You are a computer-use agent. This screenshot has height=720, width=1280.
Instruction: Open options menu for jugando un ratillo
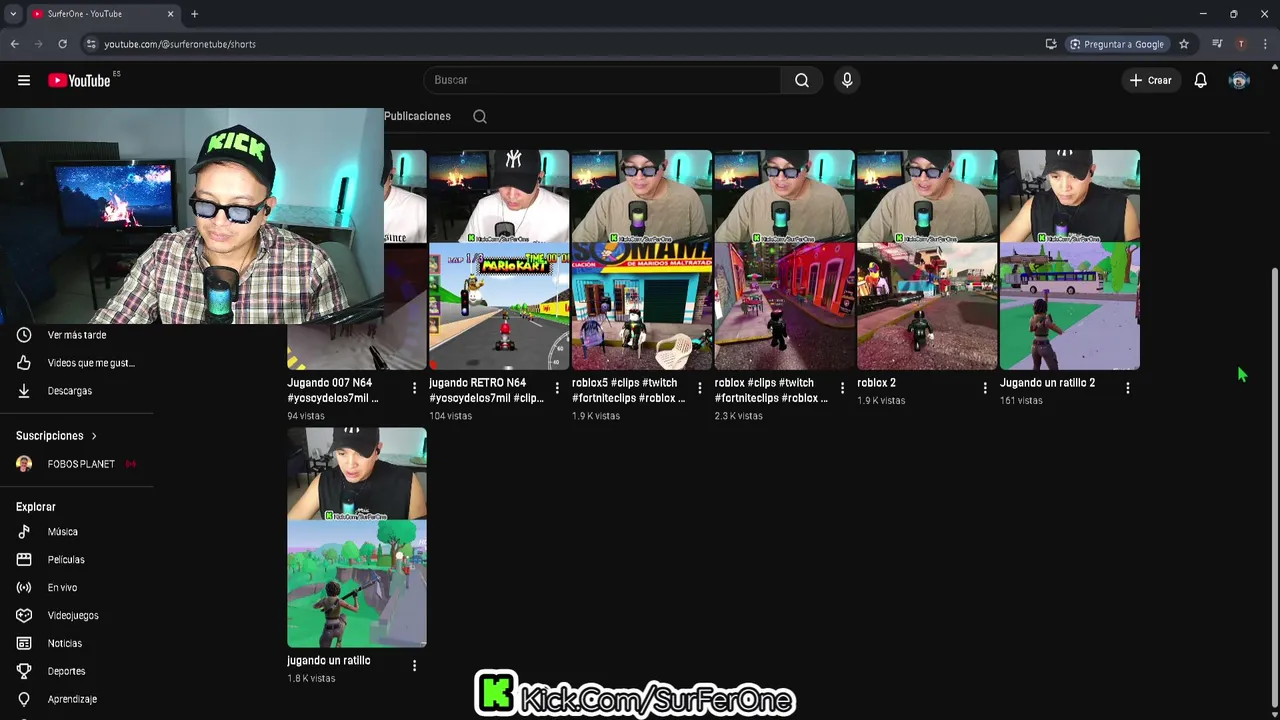[x=414, y=665]
